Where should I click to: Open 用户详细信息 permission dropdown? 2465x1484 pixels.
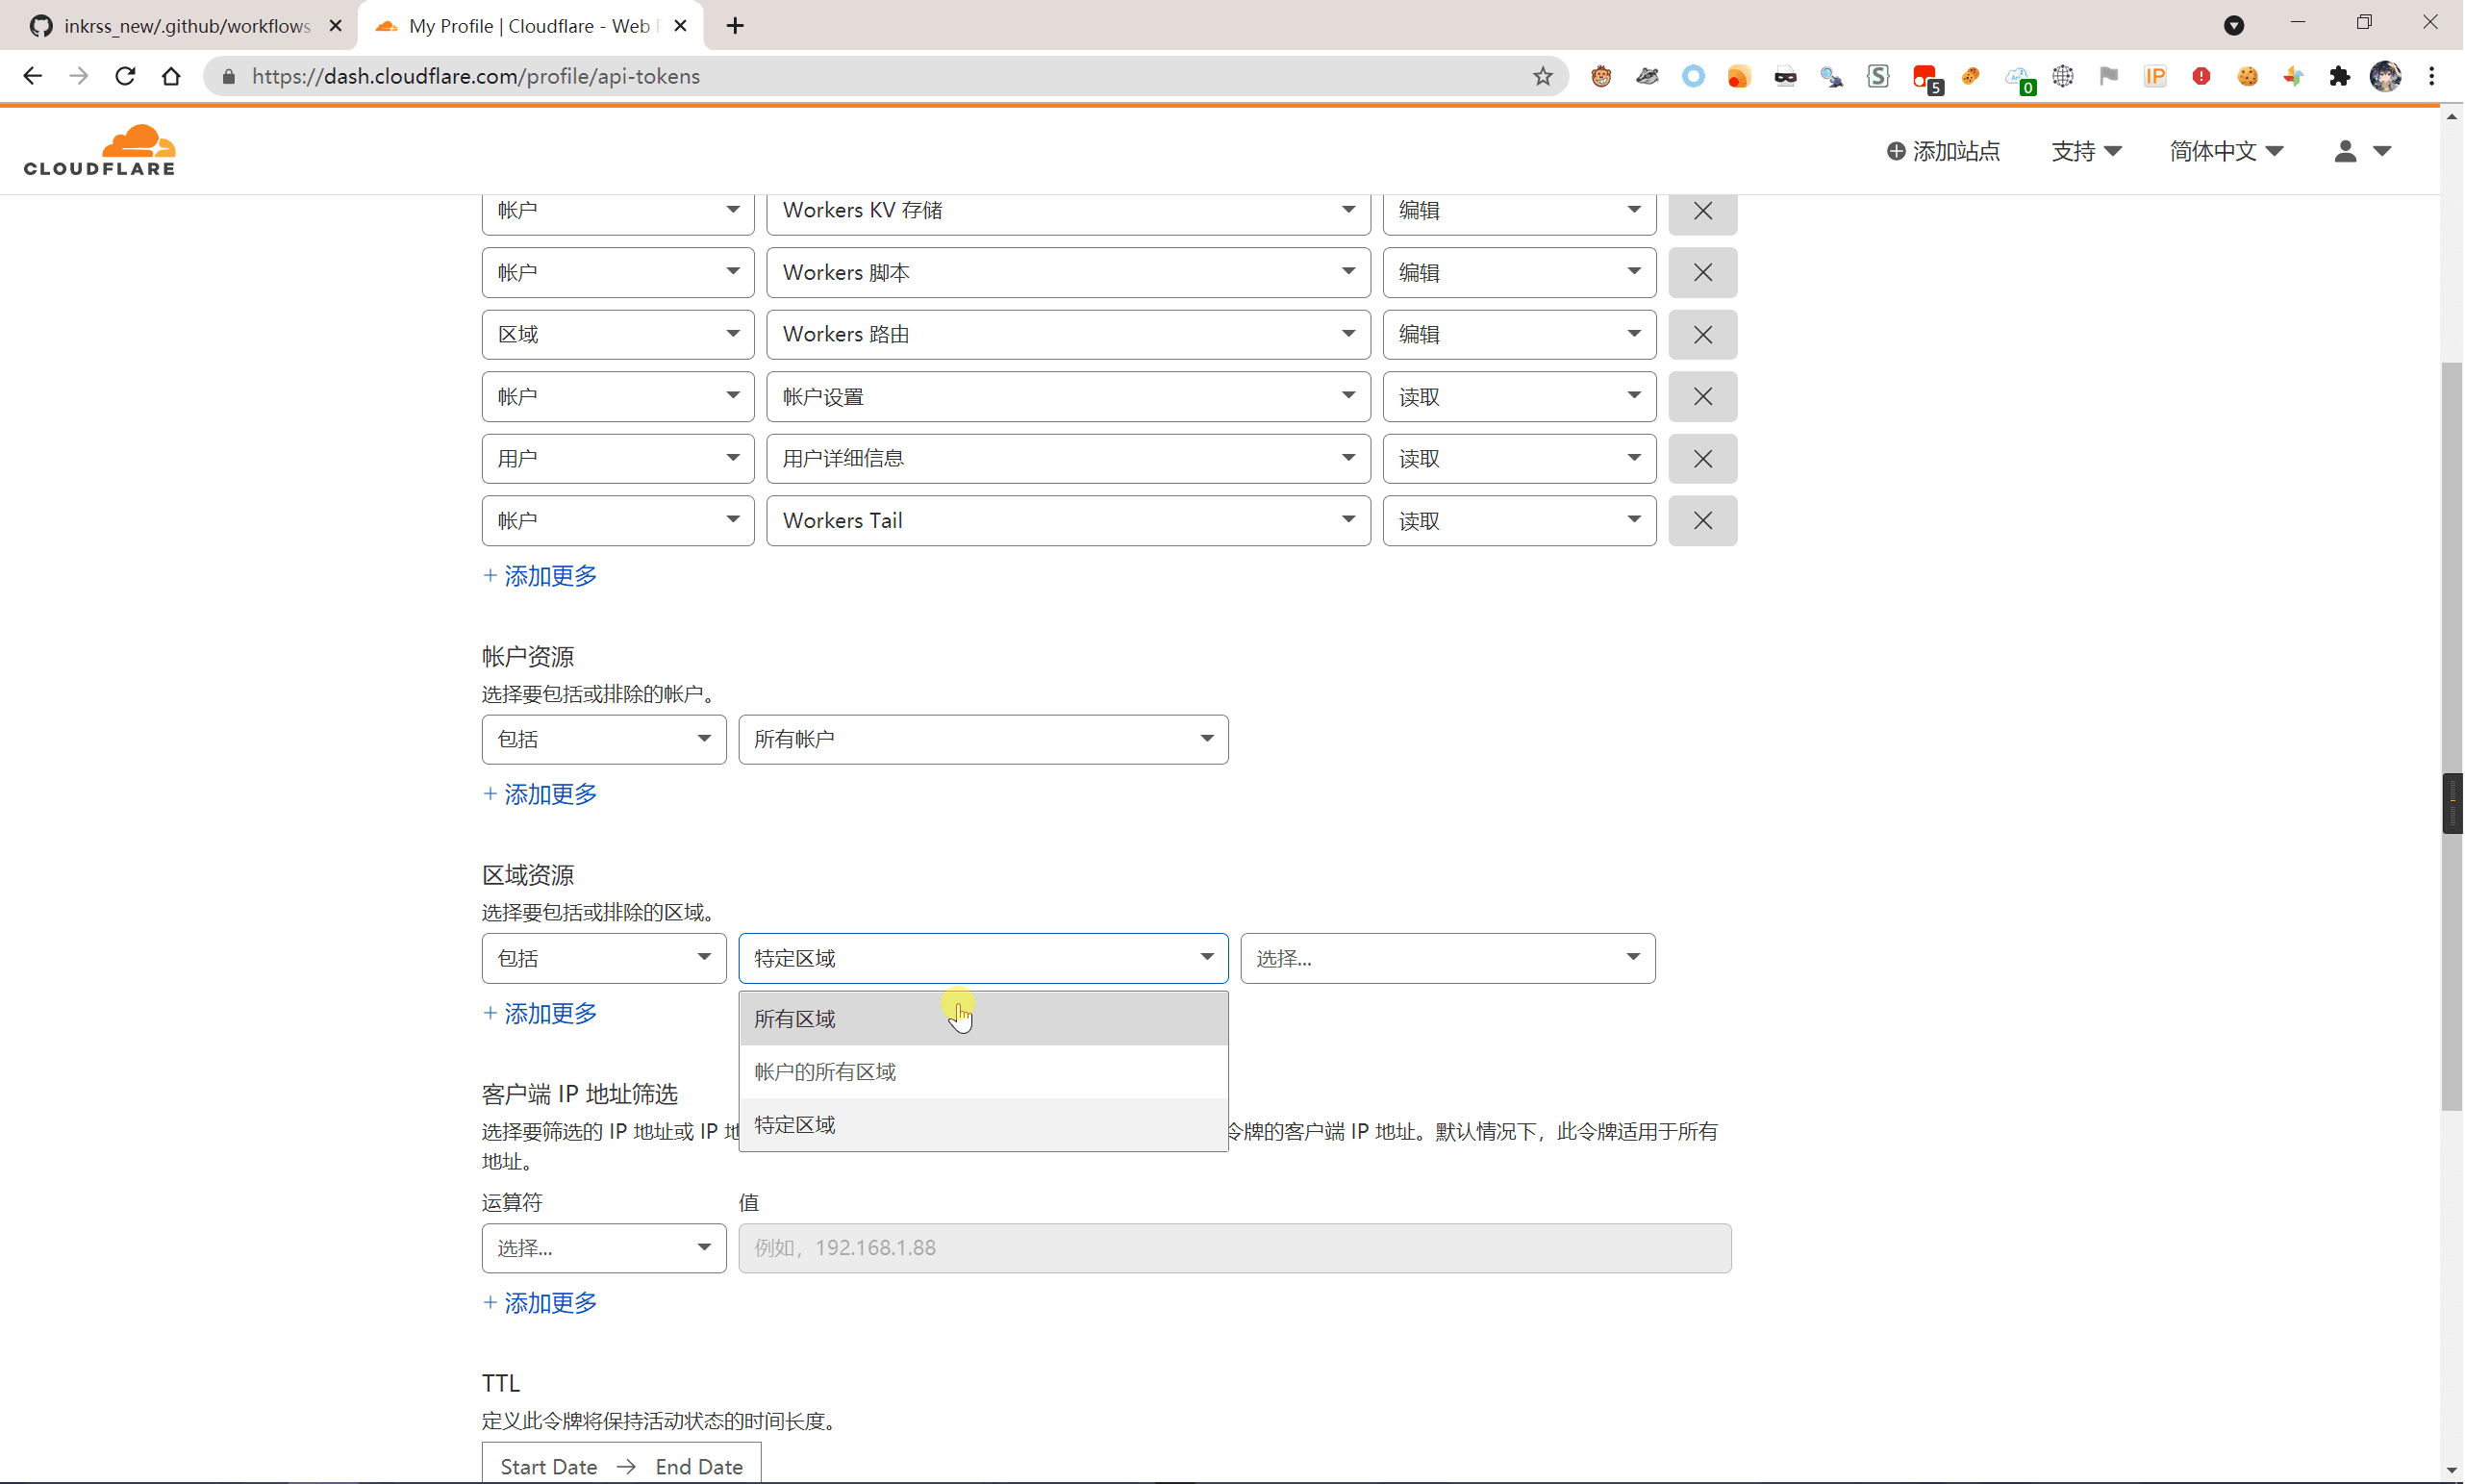1068,459
